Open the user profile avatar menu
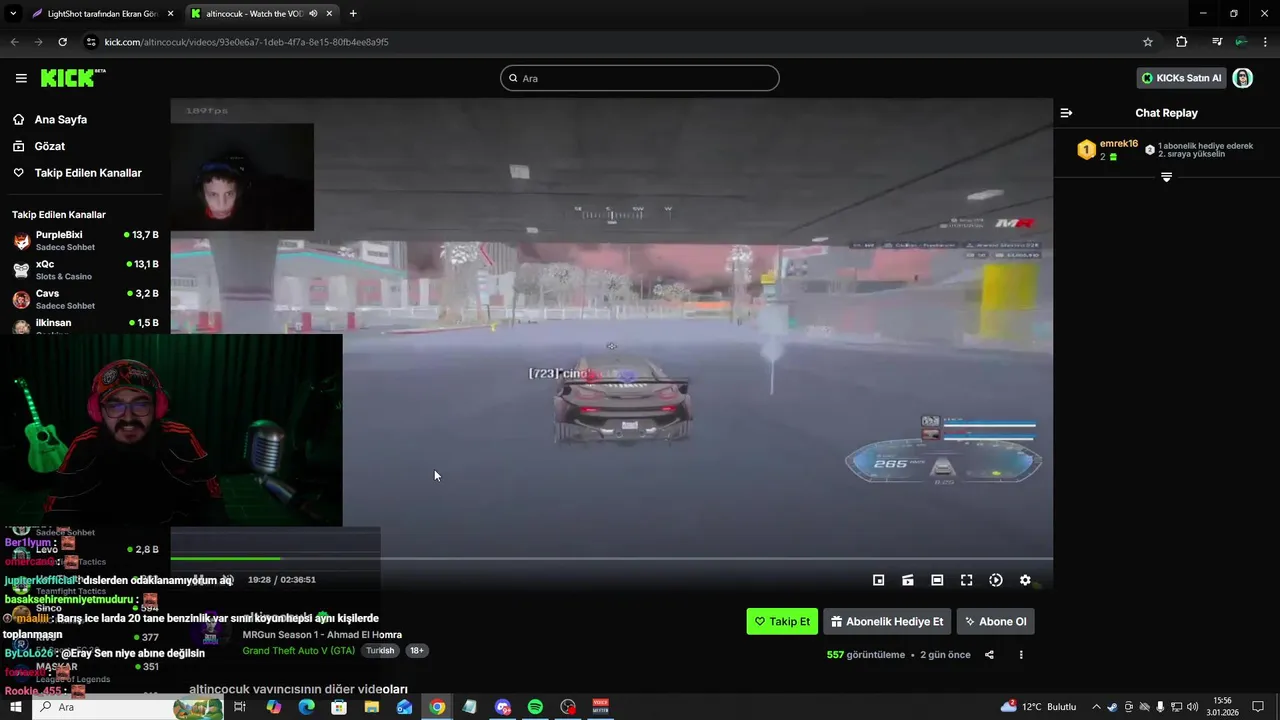The height and width of the screenshot is (720, 1280). [1243, 78]
